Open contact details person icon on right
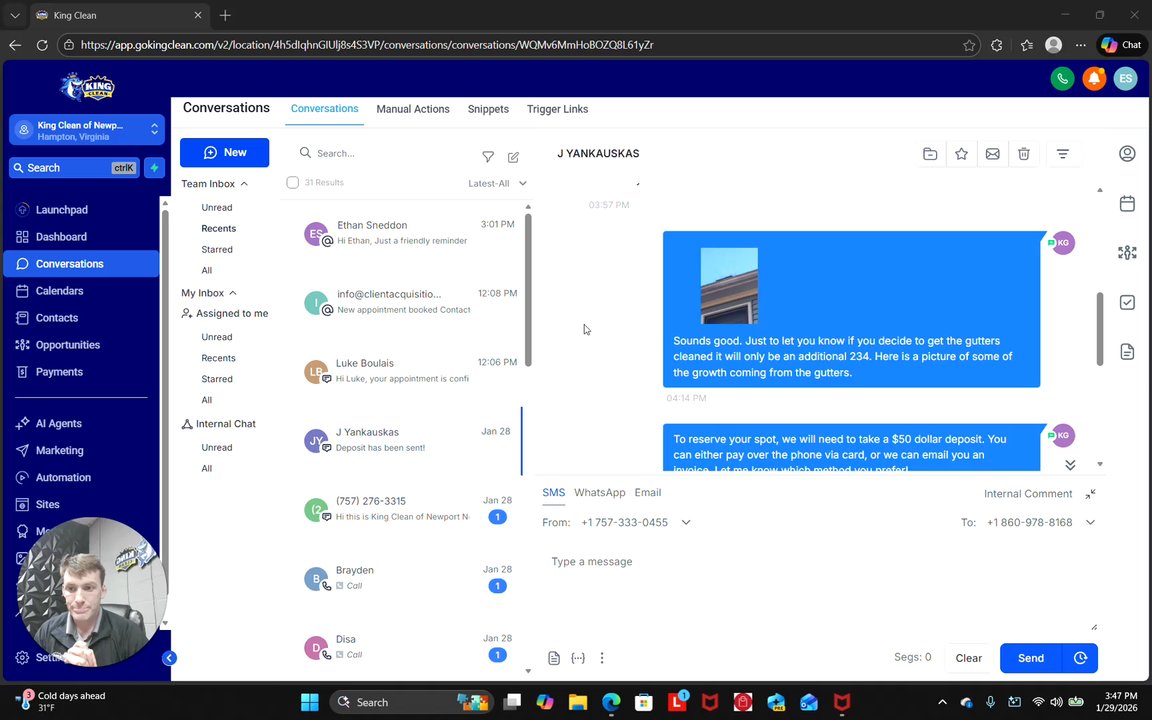Image resolution: width=1152 pixels, height=720 pixels. pyautogui.click(x=1127, y=154)
